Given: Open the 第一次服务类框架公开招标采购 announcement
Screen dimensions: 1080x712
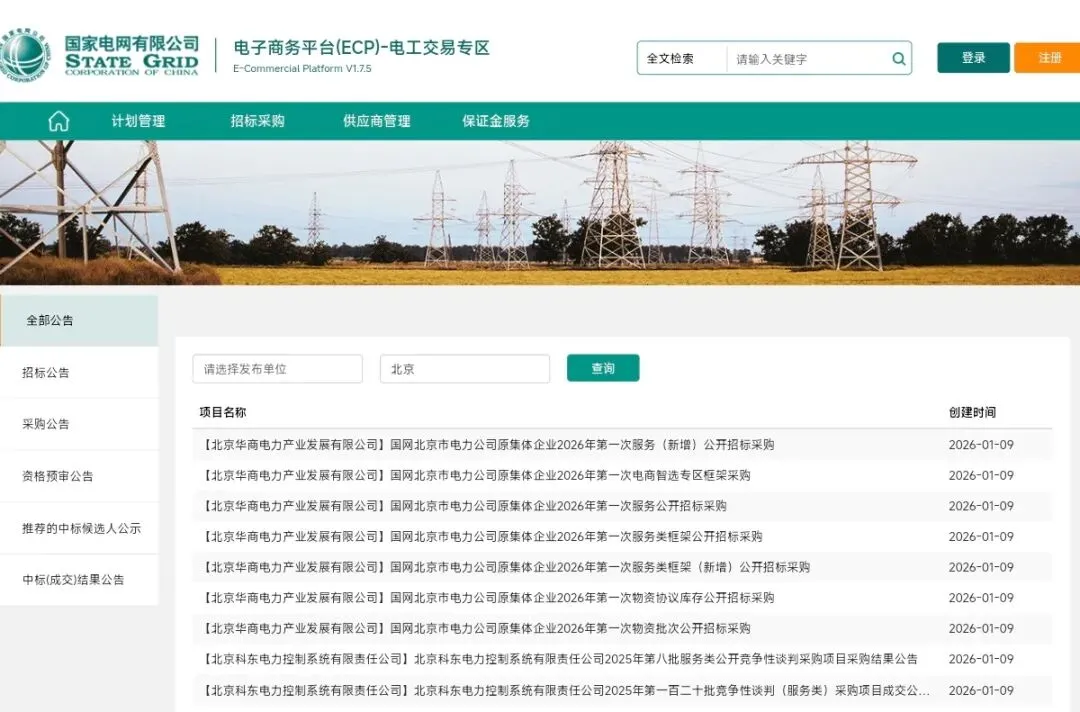Looking at the screenshot, I should click(x=481, y=536).
